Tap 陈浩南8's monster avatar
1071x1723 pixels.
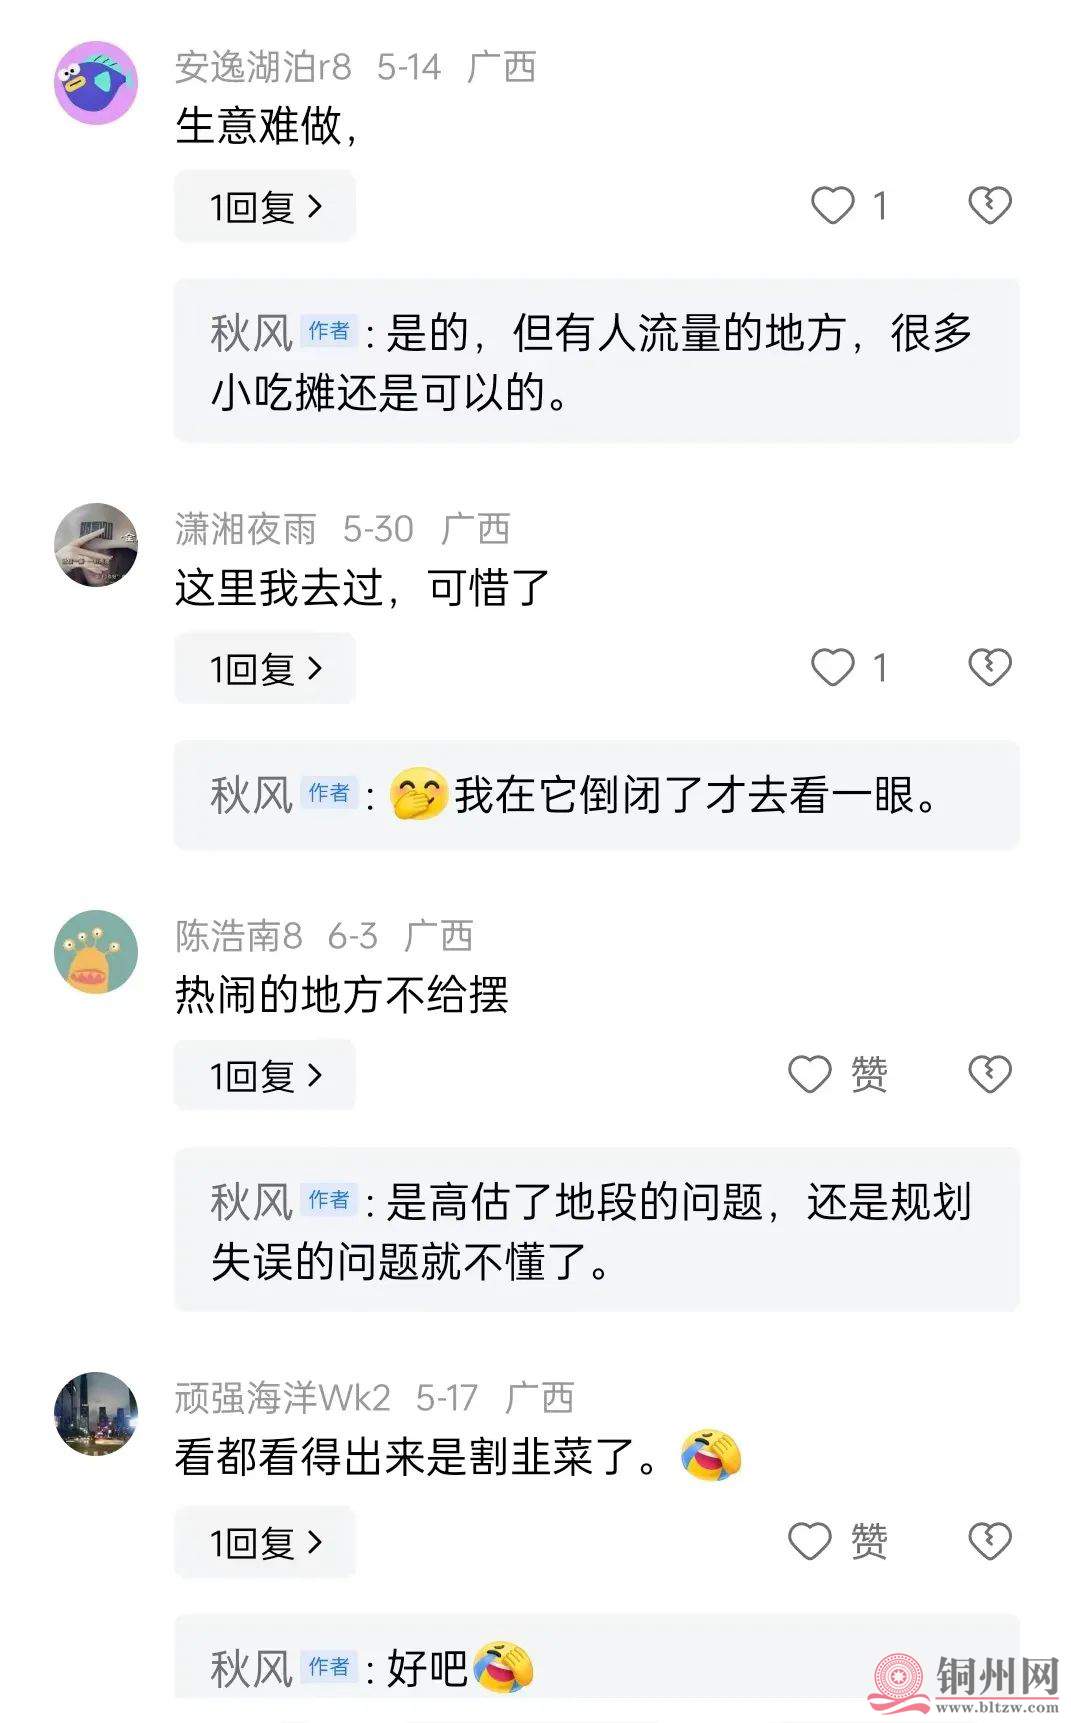click(96, 952)
